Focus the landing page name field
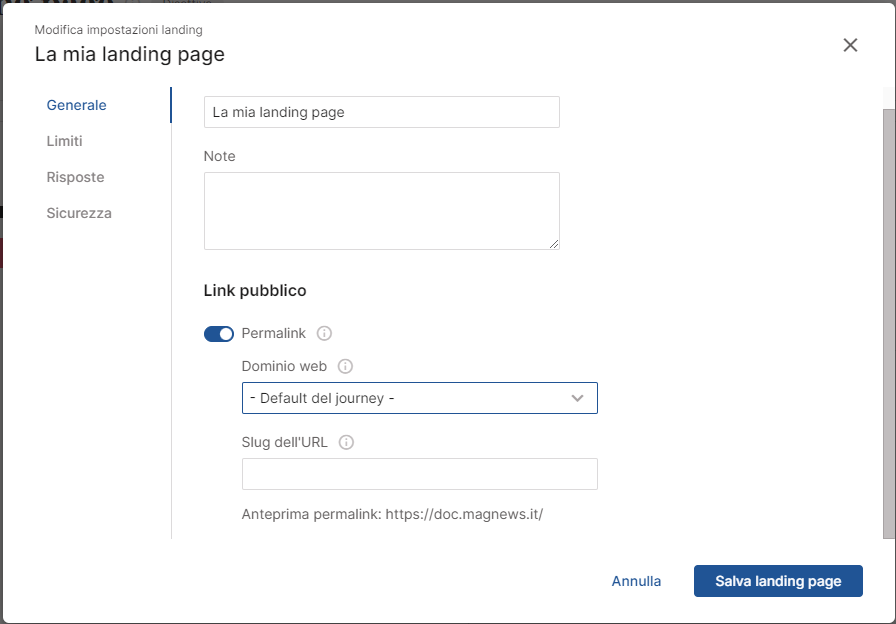Image resolution: width=896 pixels, height=624 pixels. pyautogui.click(x=381, y=112)
